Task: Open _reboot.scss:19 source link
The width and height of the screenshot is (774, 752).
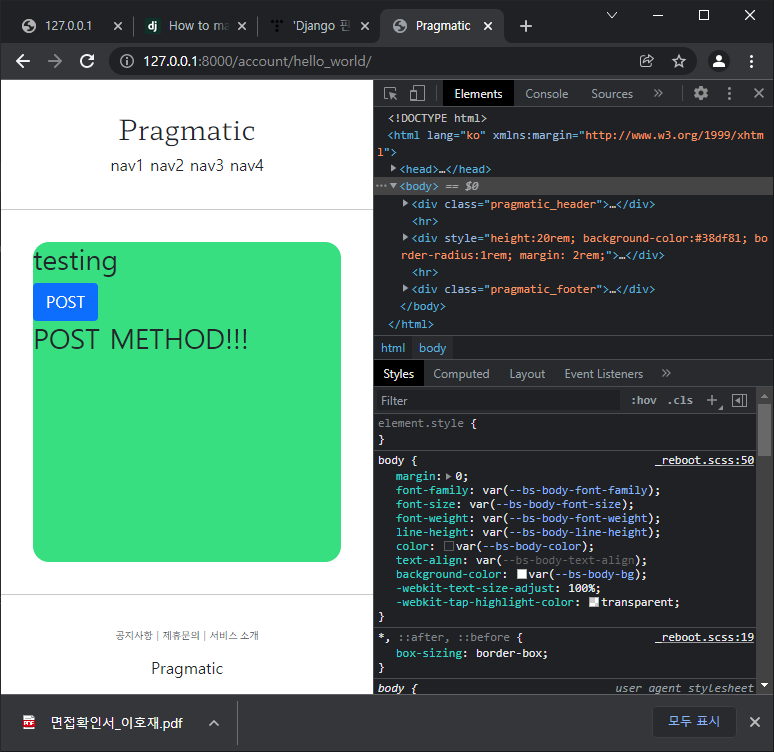Action: coord(704,637)
